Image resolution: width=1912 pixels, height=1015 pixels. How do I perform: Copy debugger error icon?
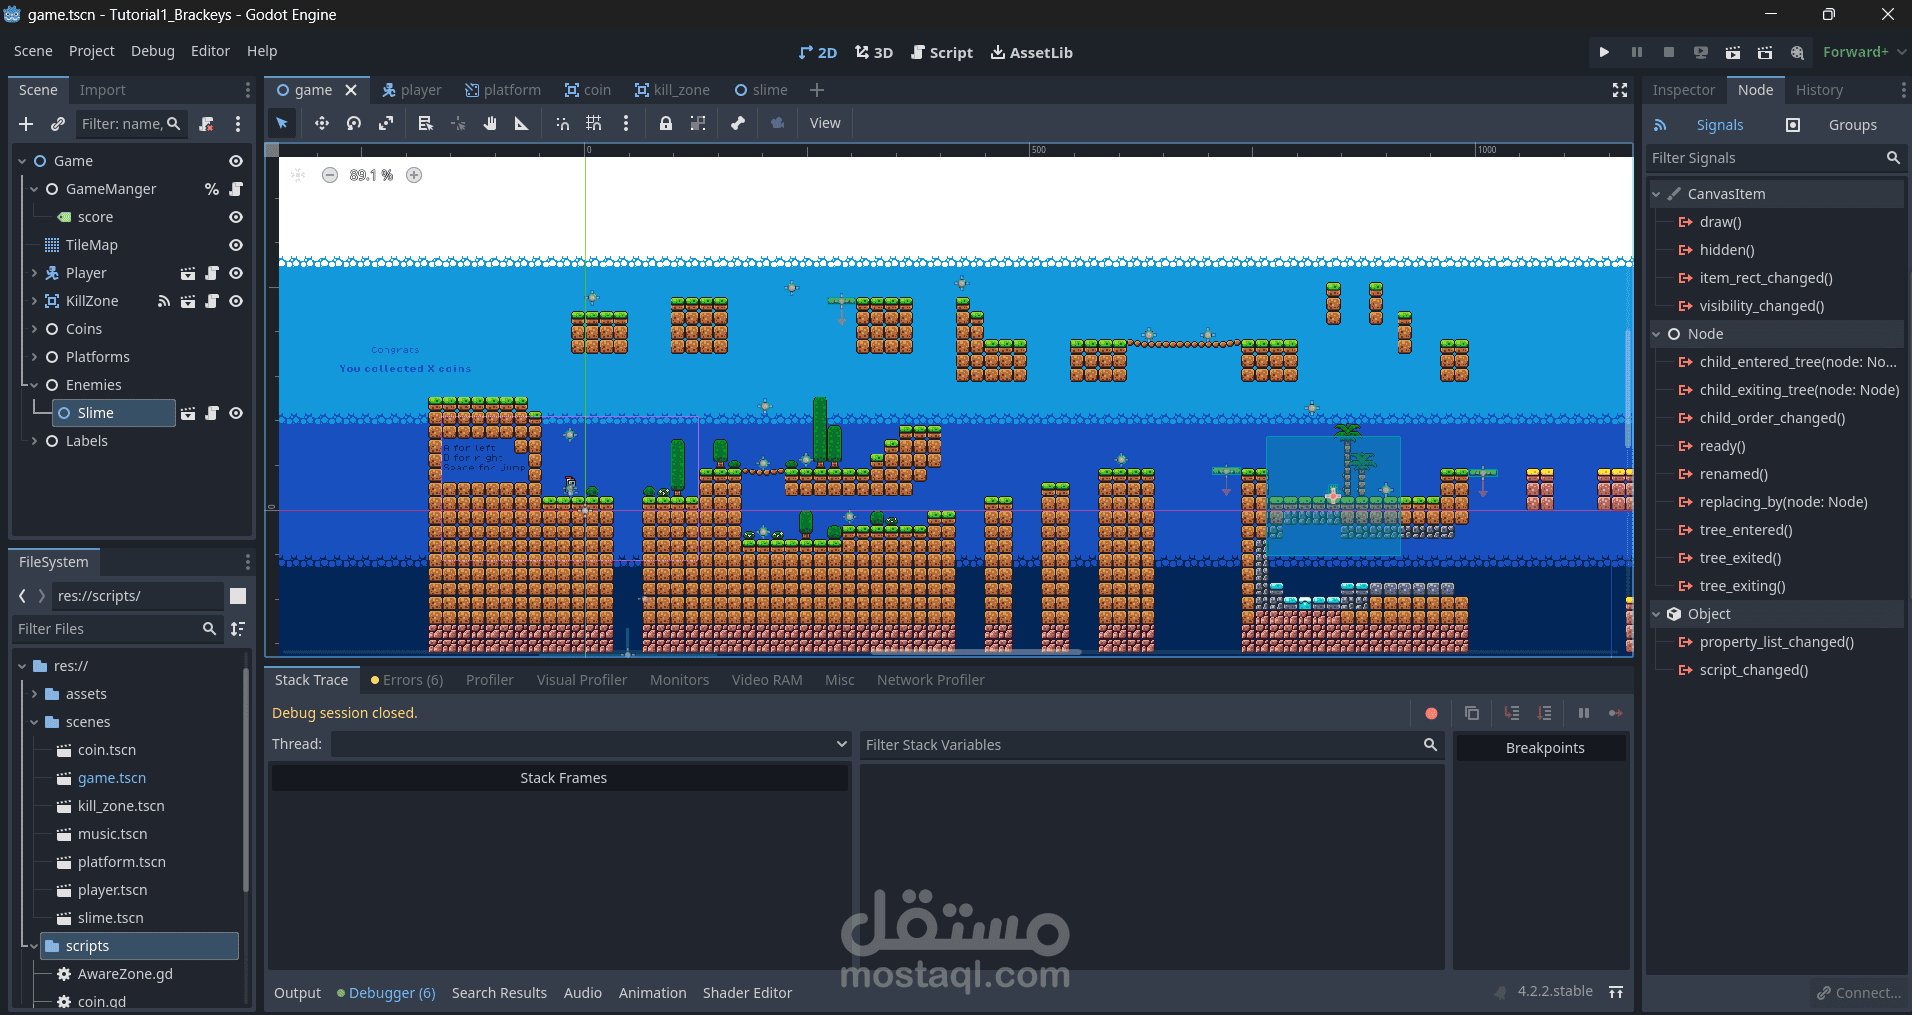click(x=1472, y=713)
